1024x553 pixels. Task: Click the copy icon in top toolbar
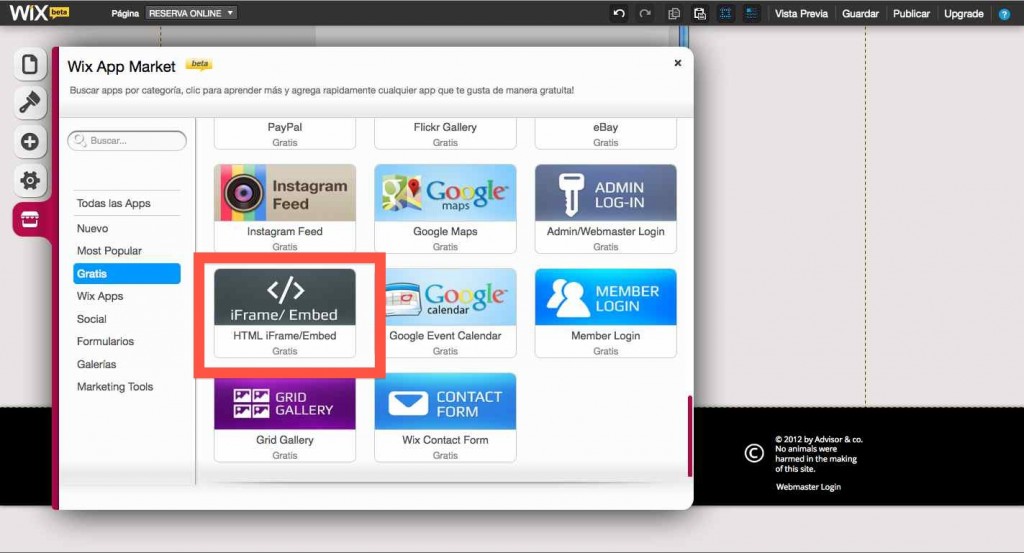coord(674,13)
